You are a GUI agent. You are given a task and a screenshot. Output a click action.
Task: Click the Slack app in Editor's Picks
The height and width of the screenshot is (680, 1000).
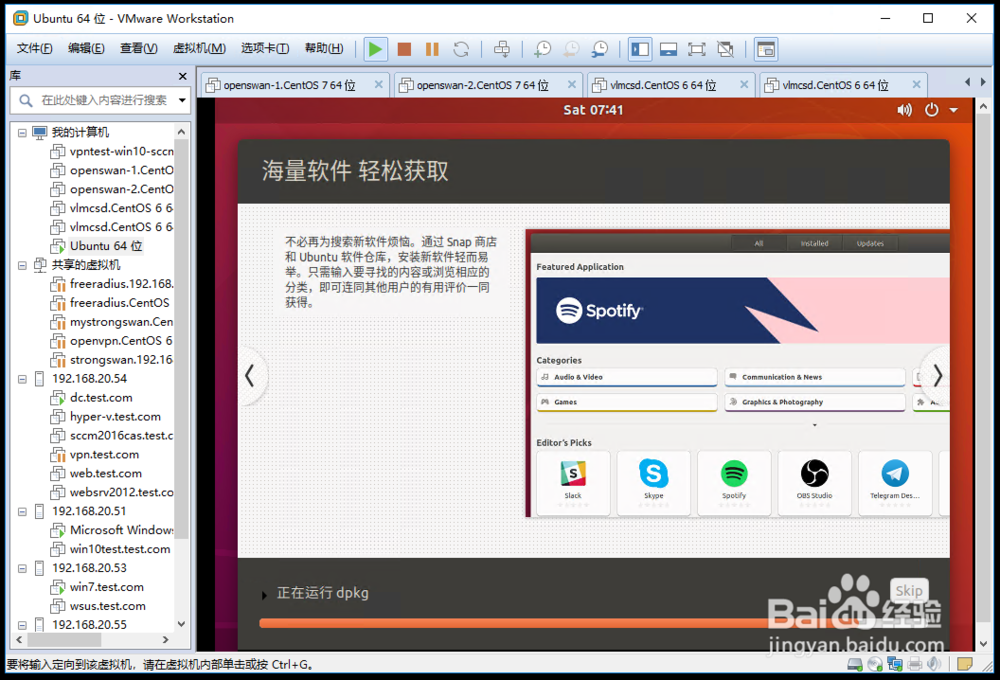click(x=573, y=482)
